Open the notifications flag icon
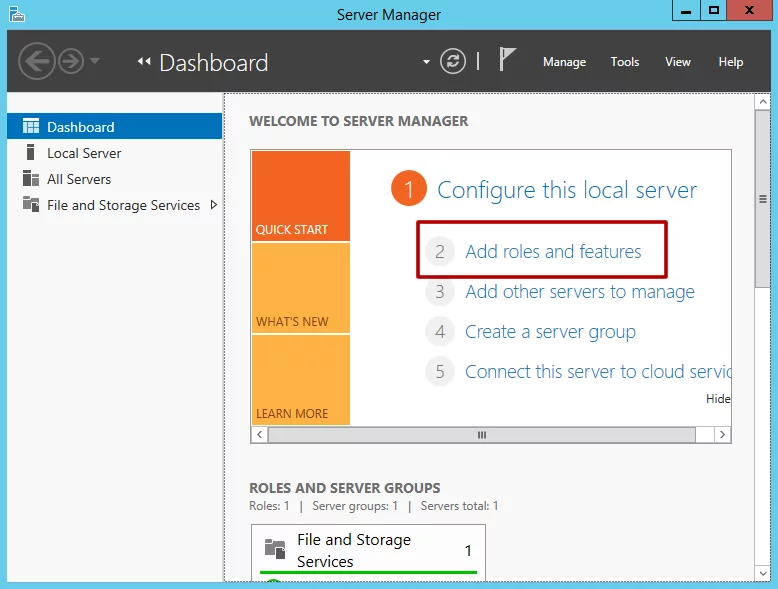This screenshot has width=778, height=589. (x=507, y=61)
